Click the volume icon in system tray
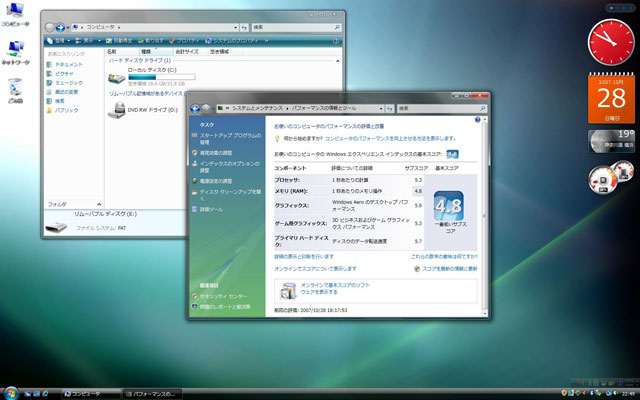The height and width of the screenshot is (400, 640). click(x=615, y=393)
